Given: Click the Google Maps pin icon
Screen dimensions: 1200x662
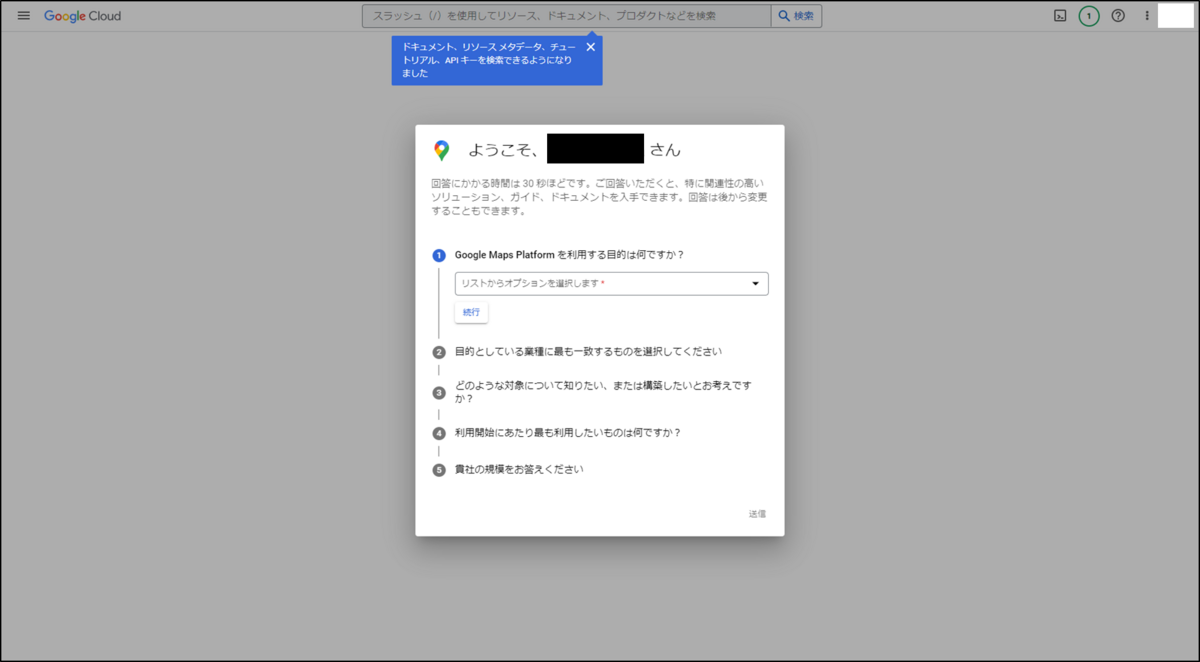Looking at the screenshot, I should [441, 151].
